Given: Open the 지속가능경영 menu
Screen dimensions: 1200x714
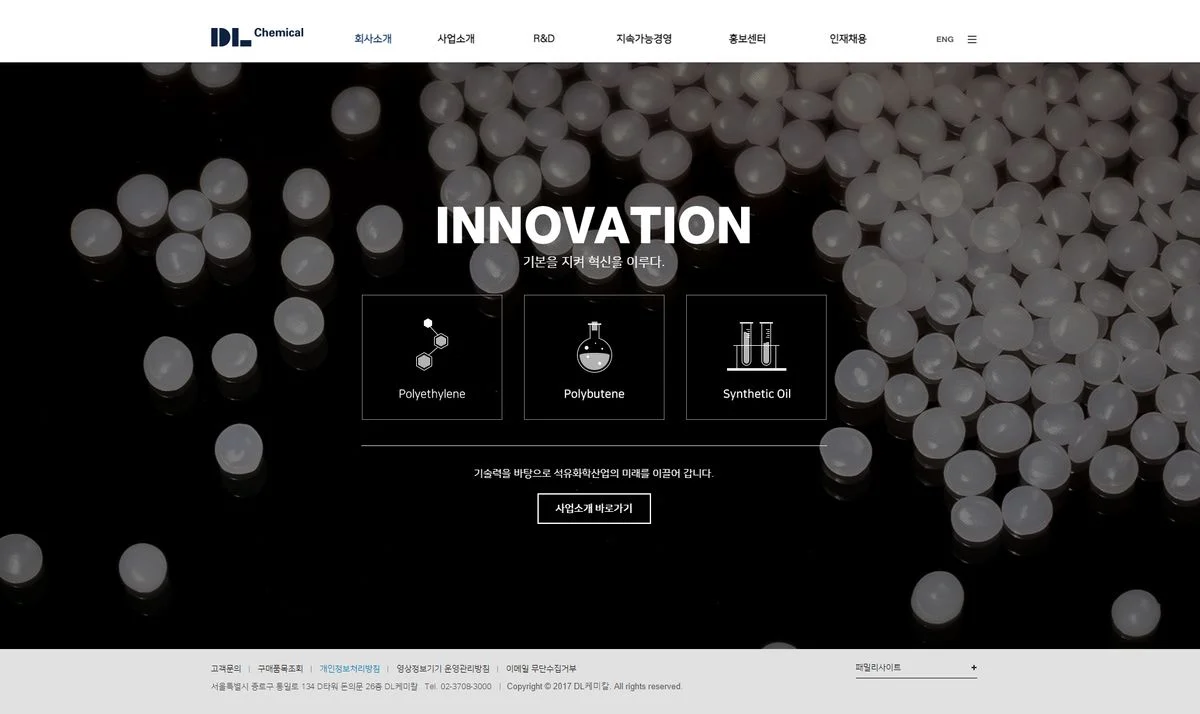Looking at the screenshot, I should 644,39.
